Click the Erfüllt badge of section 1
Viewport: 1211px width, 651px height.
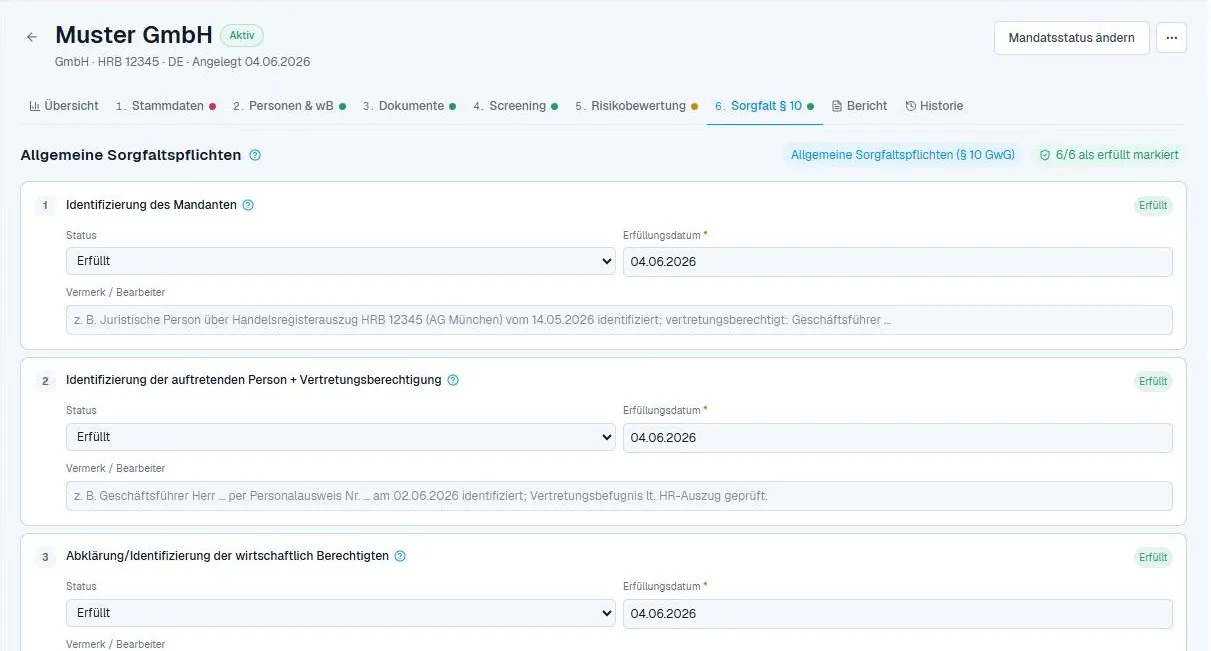(1153, 206)
